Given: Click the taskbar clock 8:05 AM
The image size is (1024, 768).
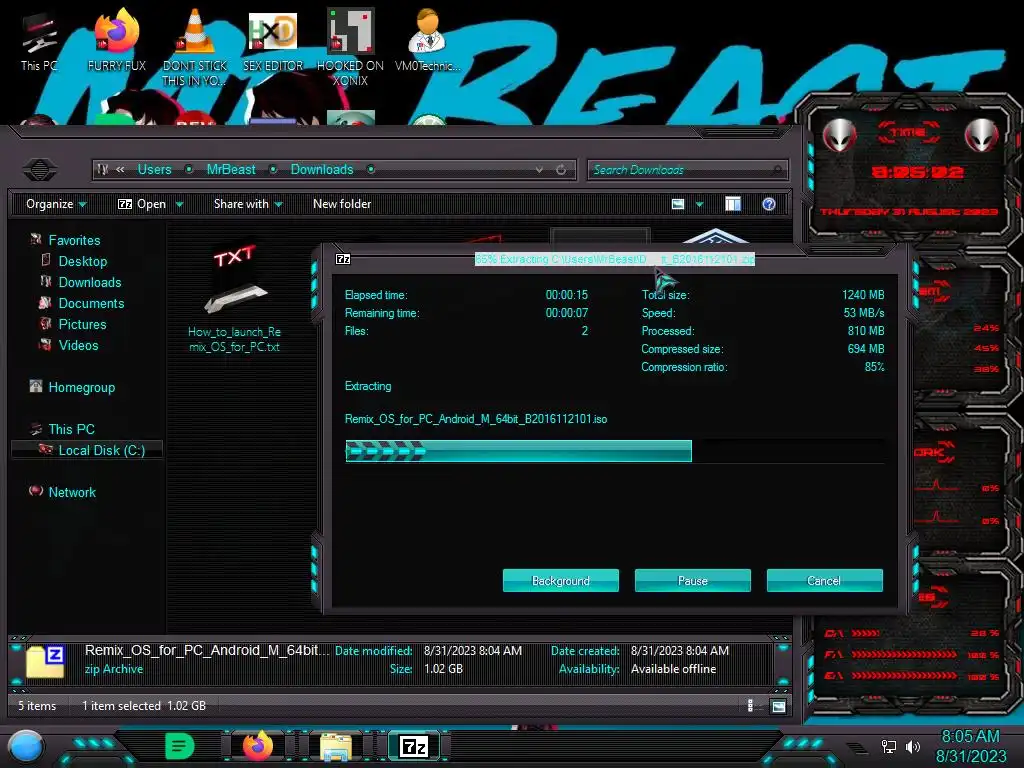Looking at the screenshot, I should [970, 746].
